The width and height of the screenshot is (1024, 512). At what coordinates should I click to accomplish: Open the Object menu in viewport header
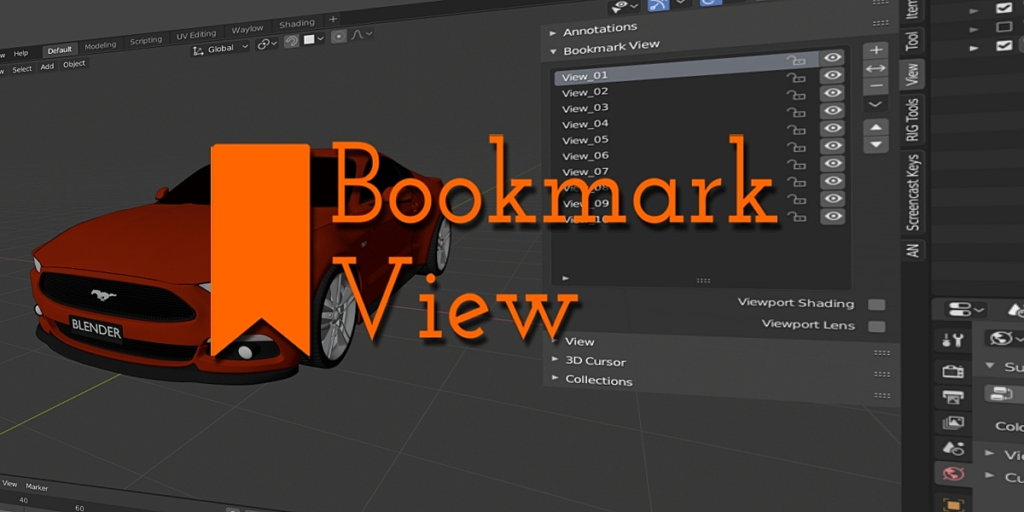(x=74, y=65)
